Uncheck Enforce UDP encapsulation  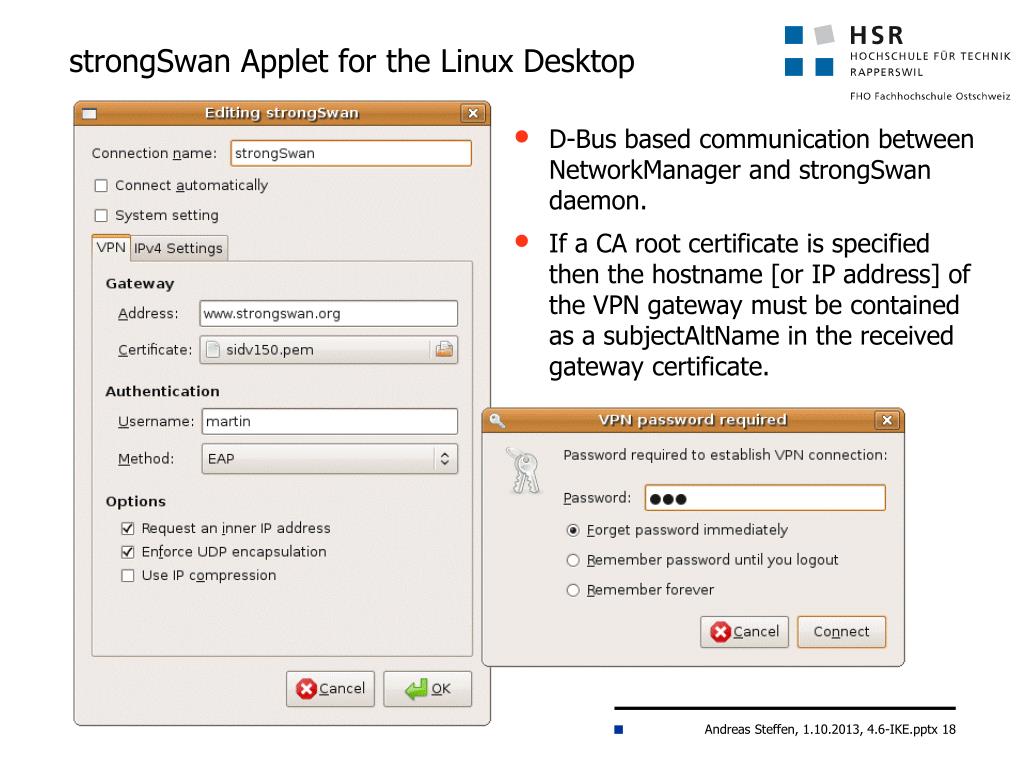point(128,552)
